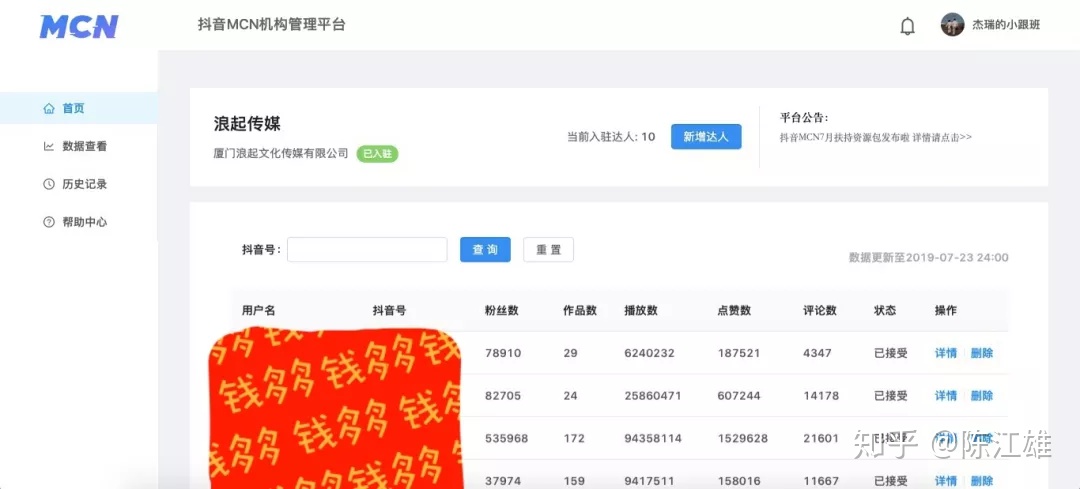1080x489 pixels.
Task: Click the play count 9417511
Action: [x=649, y=481]
